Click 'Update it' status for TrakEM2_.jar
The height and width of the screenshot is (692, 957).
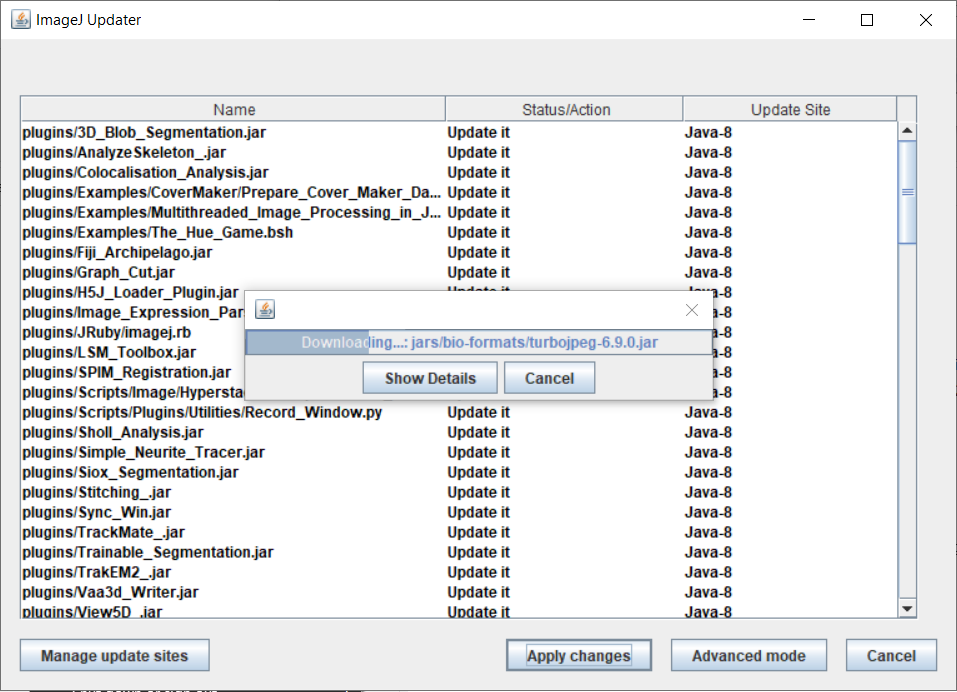pyautogui.click(x=478, y=572)
